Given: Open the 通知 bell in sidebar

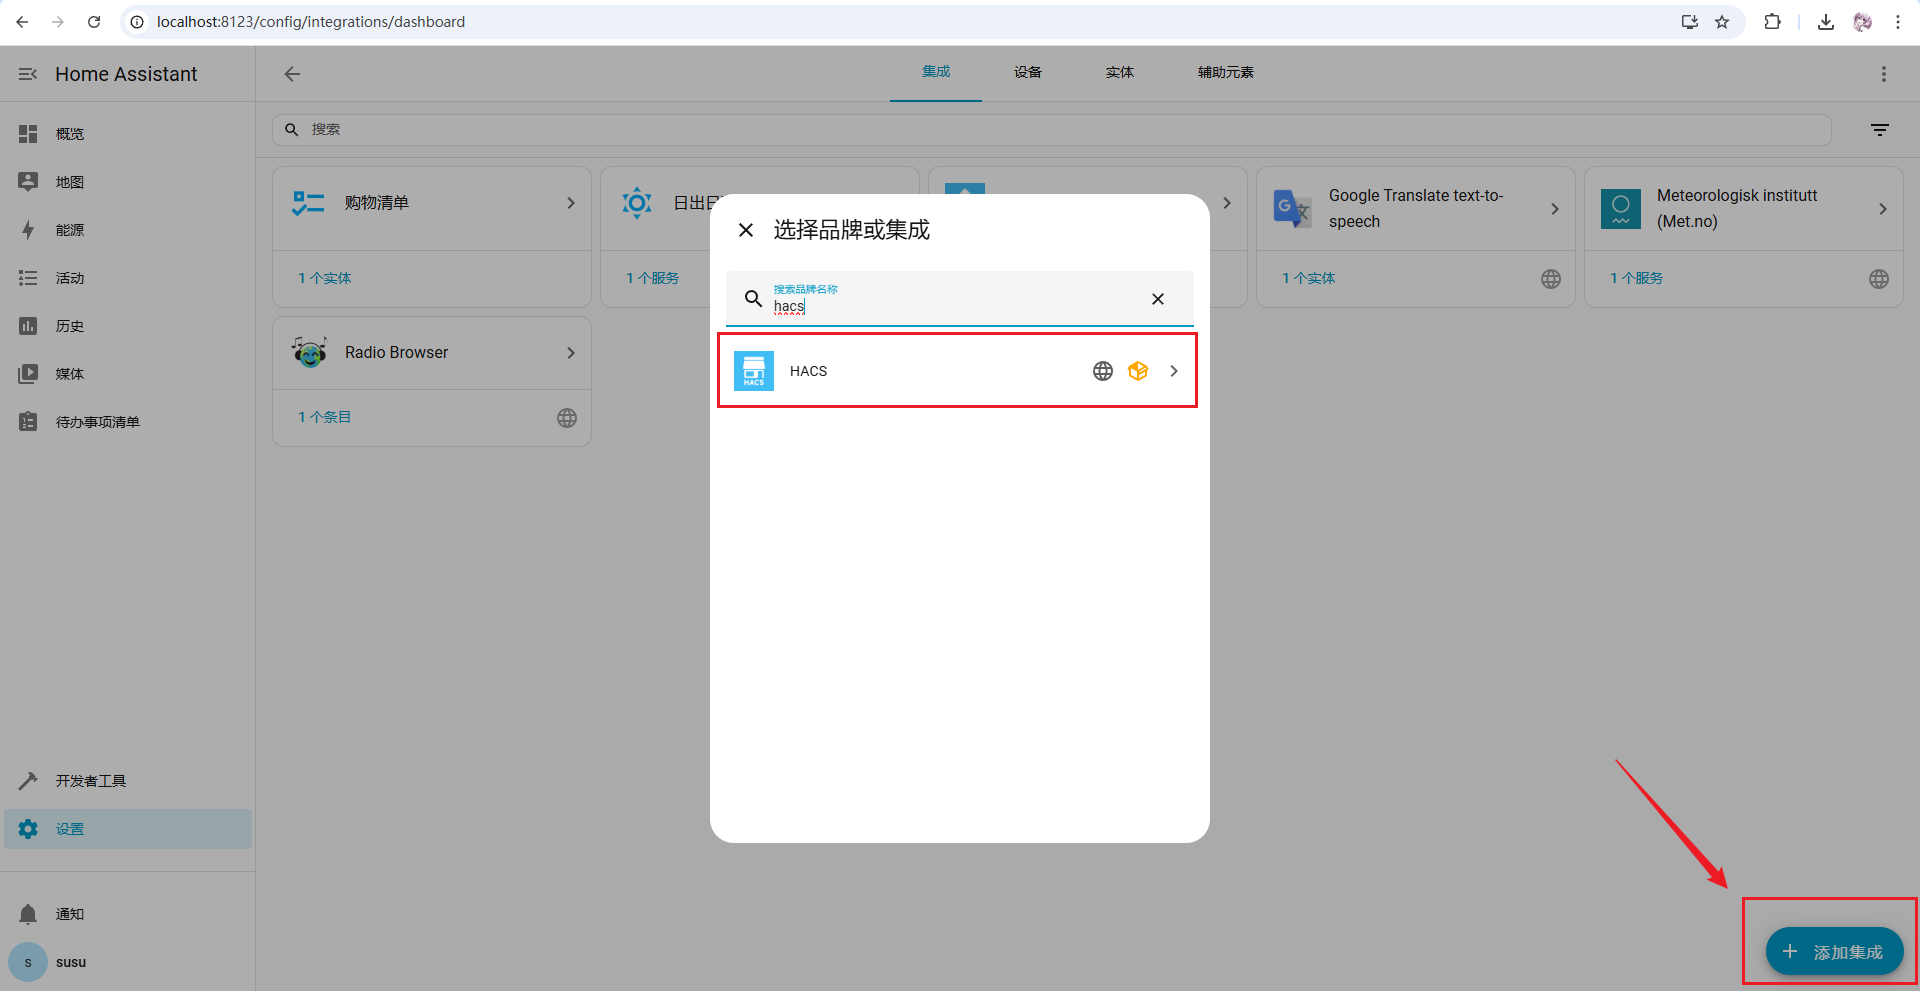Looking at the screenshot, I should pos(28,914).
